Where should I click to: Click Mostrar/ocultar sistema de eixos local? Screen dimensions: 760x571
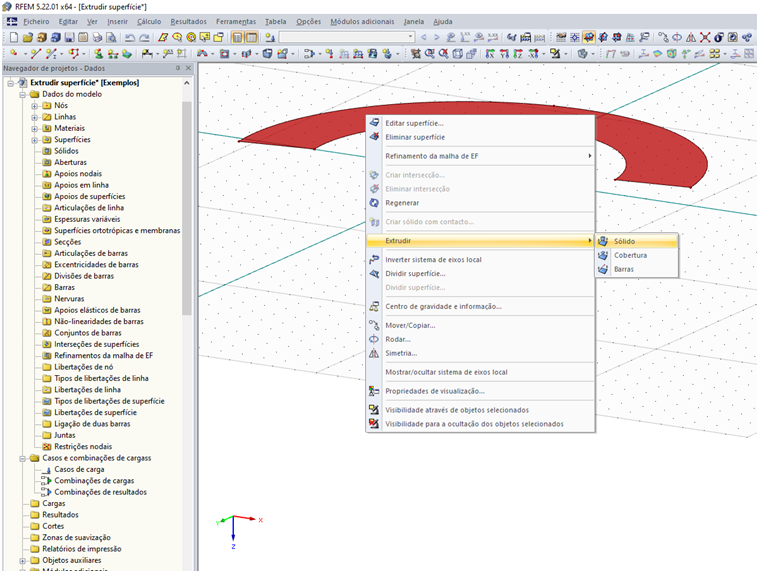[x=480, y=372]
